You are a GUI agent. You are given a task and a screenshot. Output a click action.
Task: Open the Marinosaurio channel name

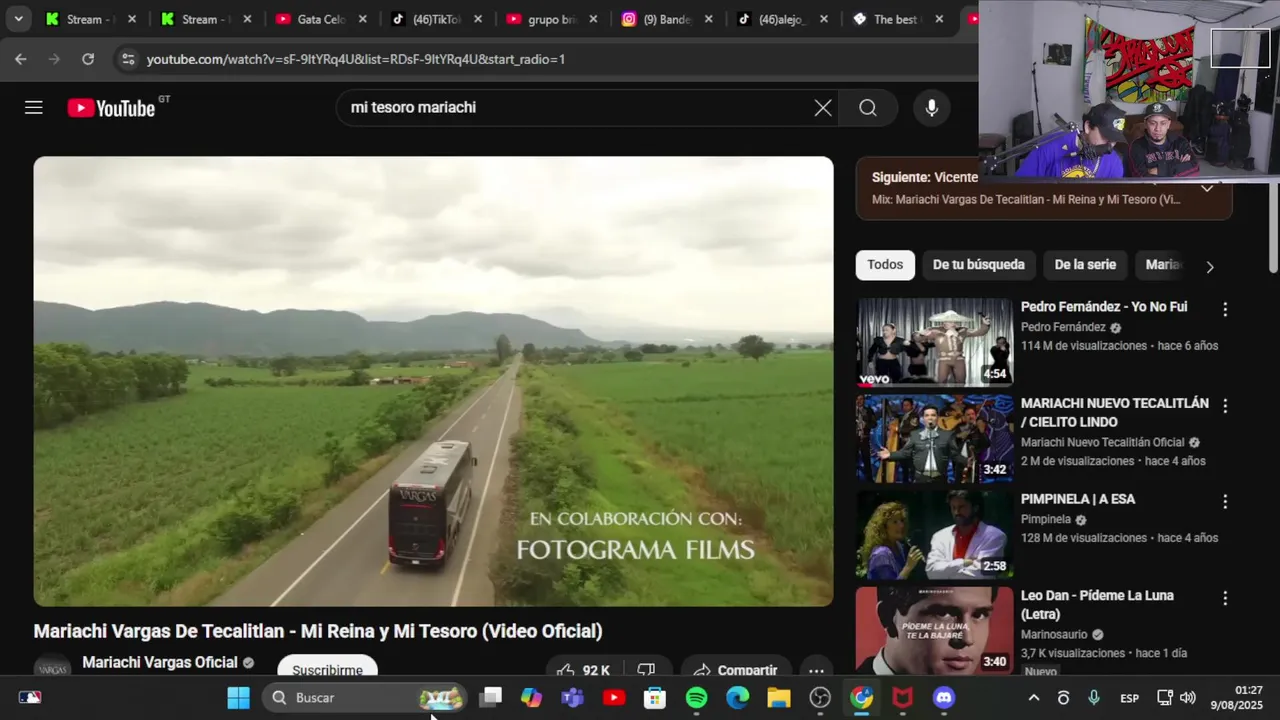pos(1054,634)
